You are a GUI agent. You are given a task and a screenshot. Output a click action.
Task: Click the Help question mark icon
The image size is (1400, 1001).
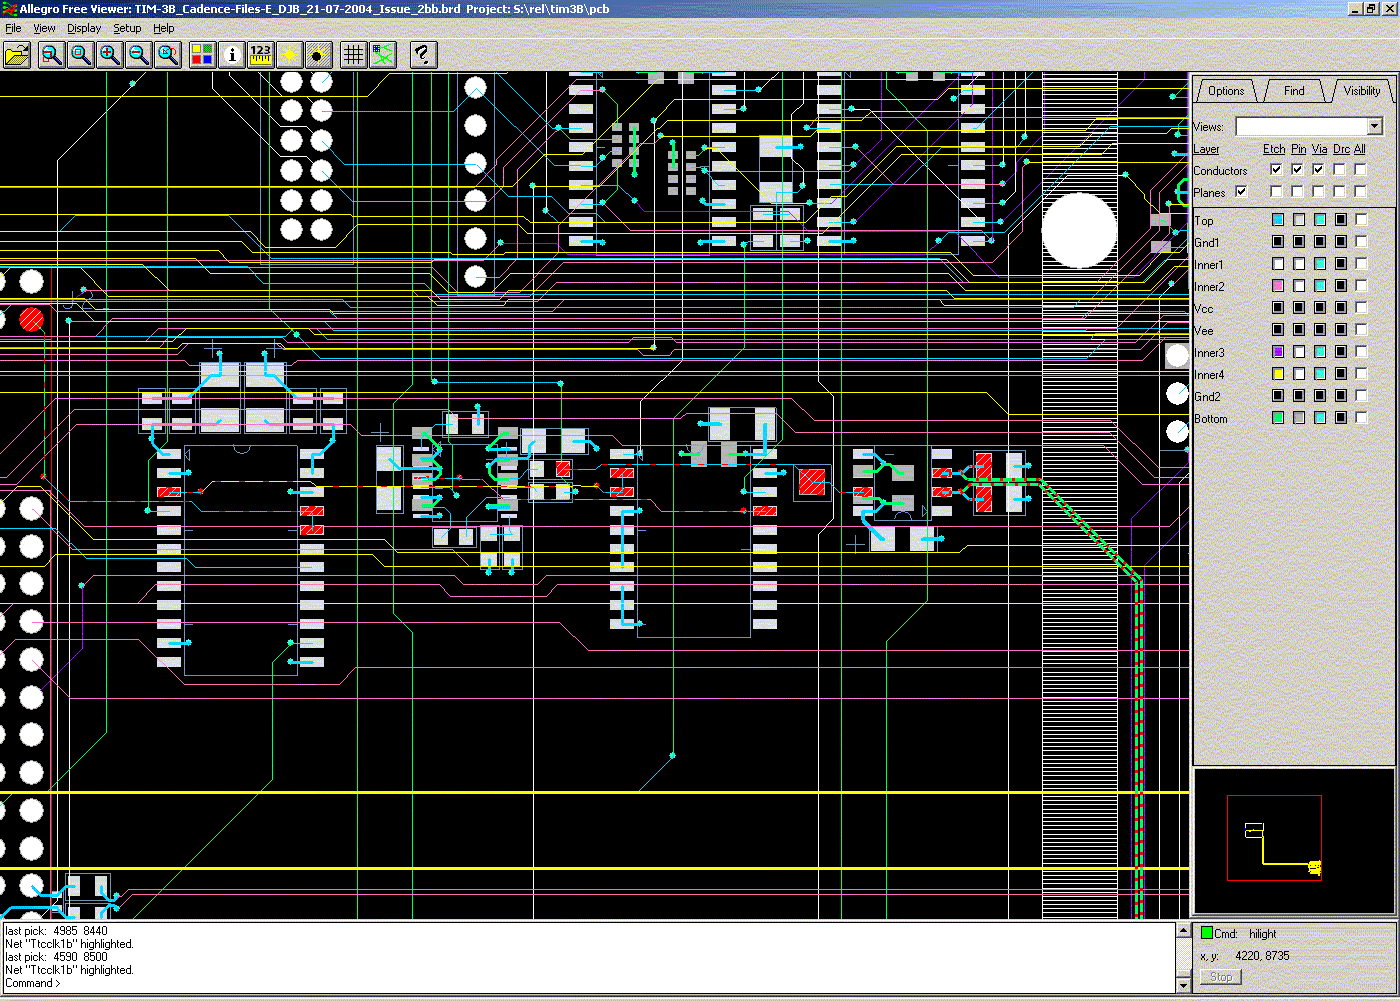(423, 55)
